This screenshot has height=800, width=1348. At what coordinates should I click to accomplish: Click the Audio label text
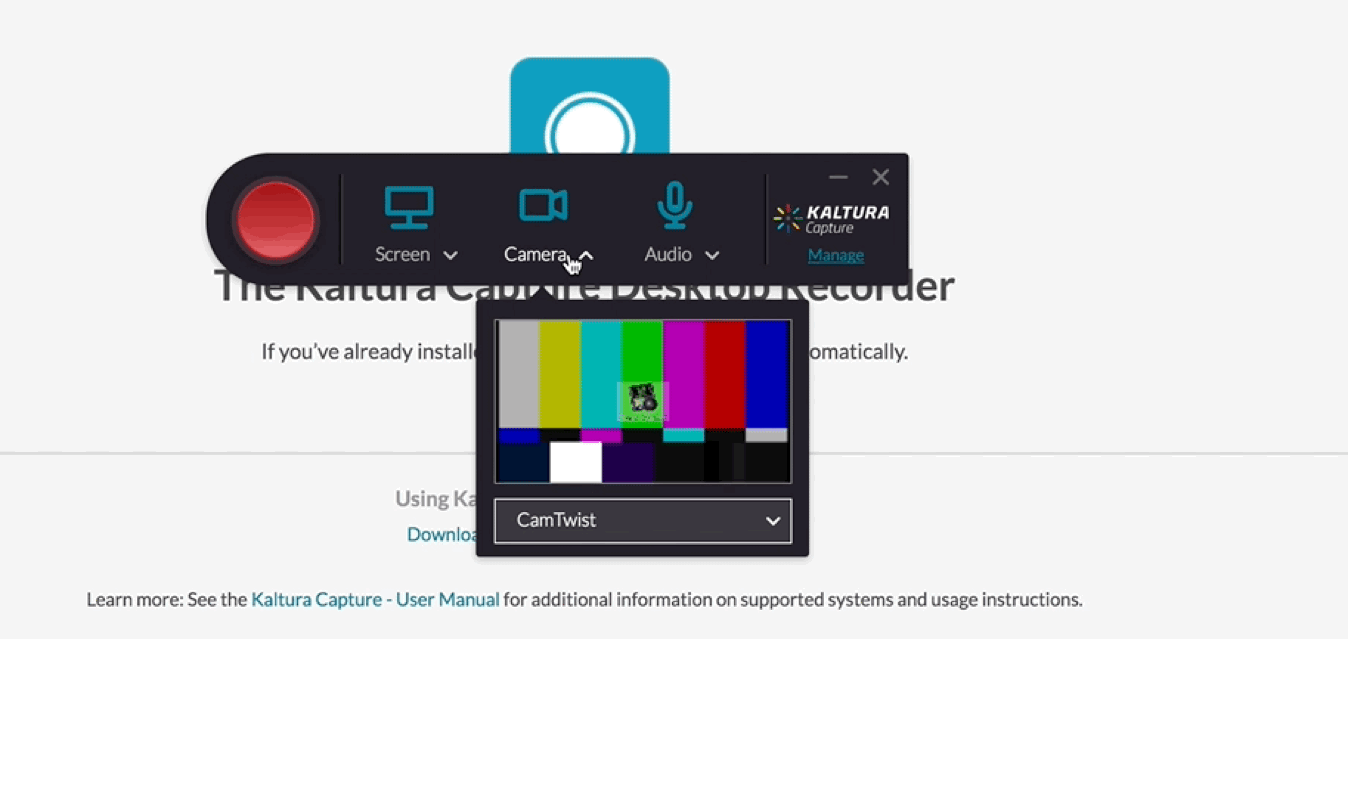click(668, 255)
